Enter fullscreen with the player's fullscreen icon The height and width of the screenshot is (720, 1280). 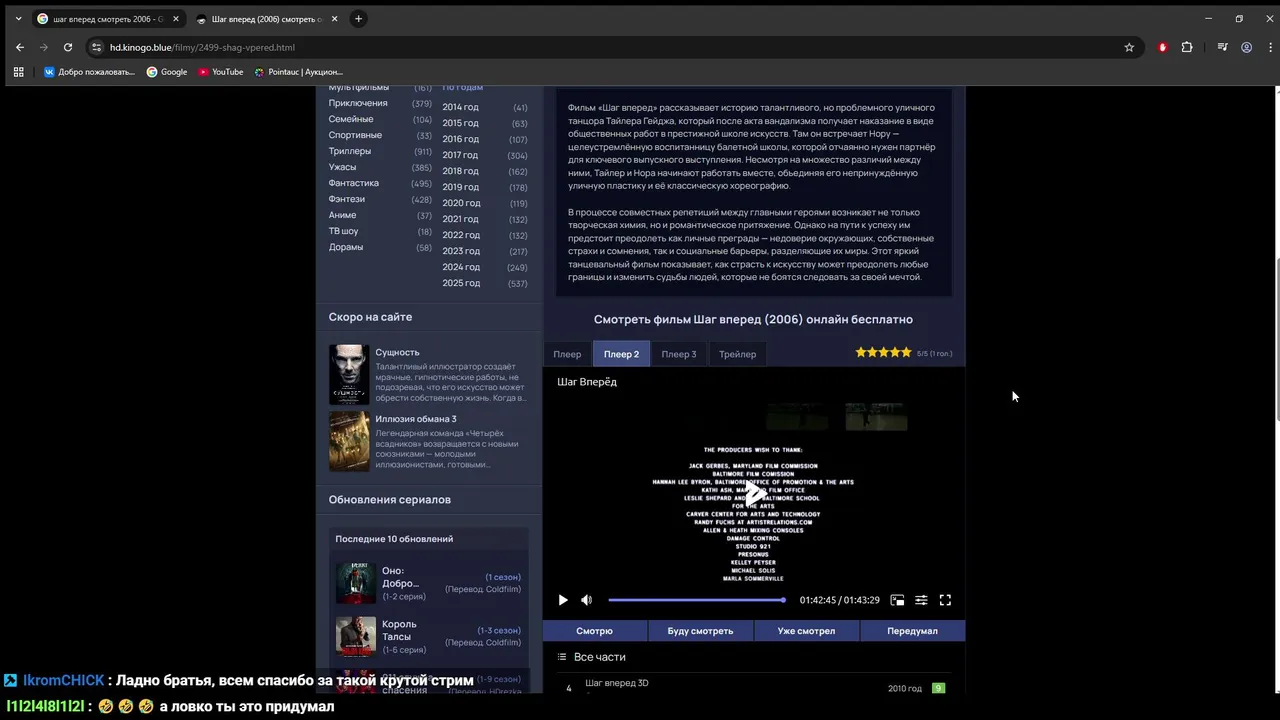click(x=945, y=600)
